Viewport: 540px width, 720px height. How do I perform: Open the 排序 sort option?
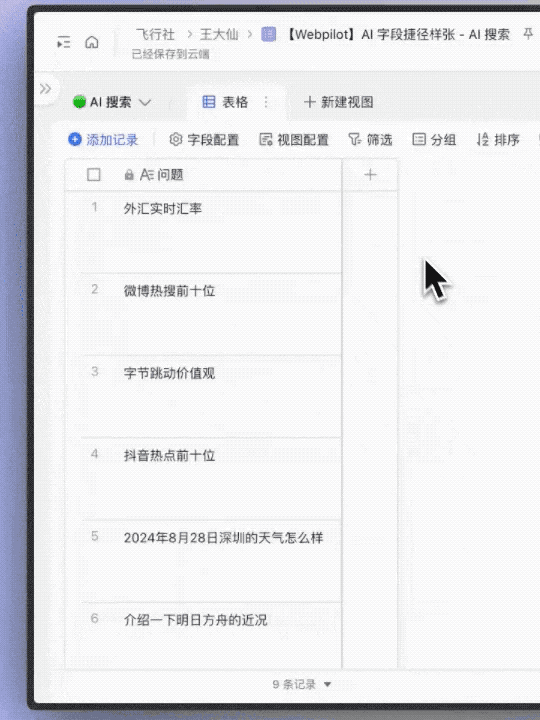tap(498, 140)
